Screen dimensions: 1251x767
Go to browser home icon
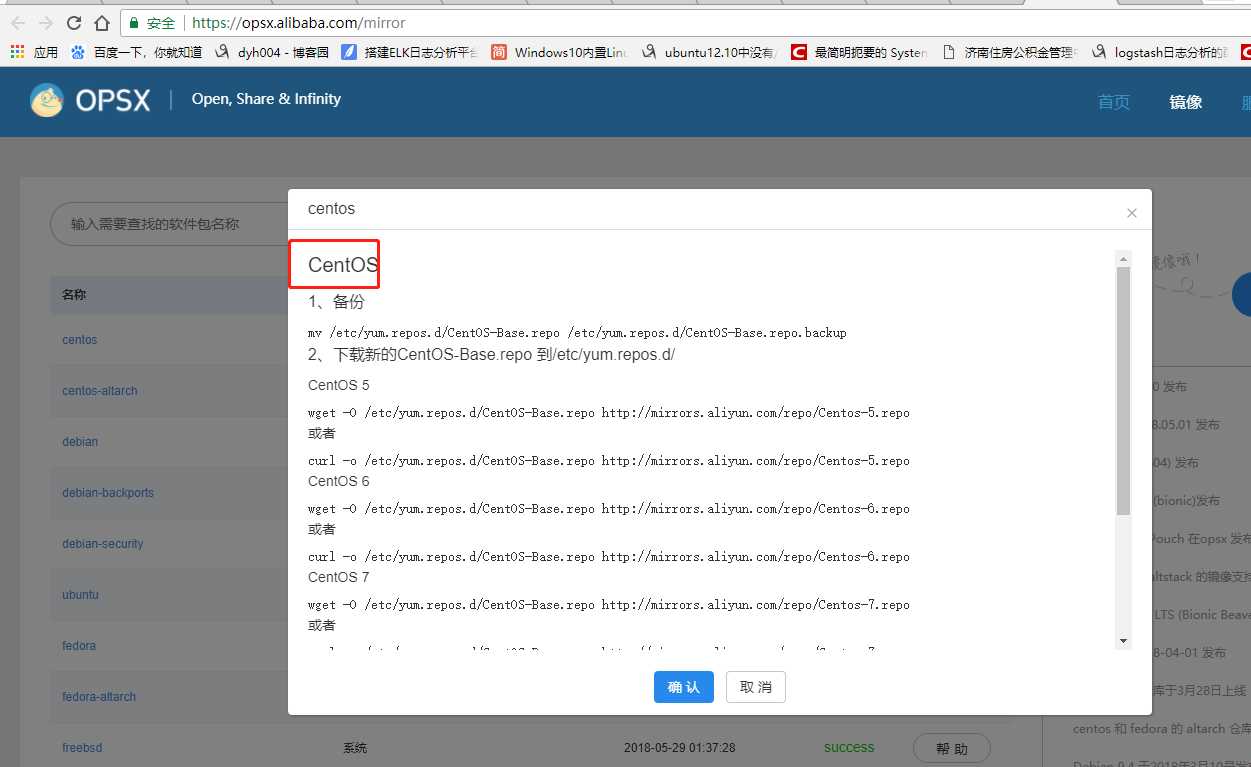(x=102, y=22)
